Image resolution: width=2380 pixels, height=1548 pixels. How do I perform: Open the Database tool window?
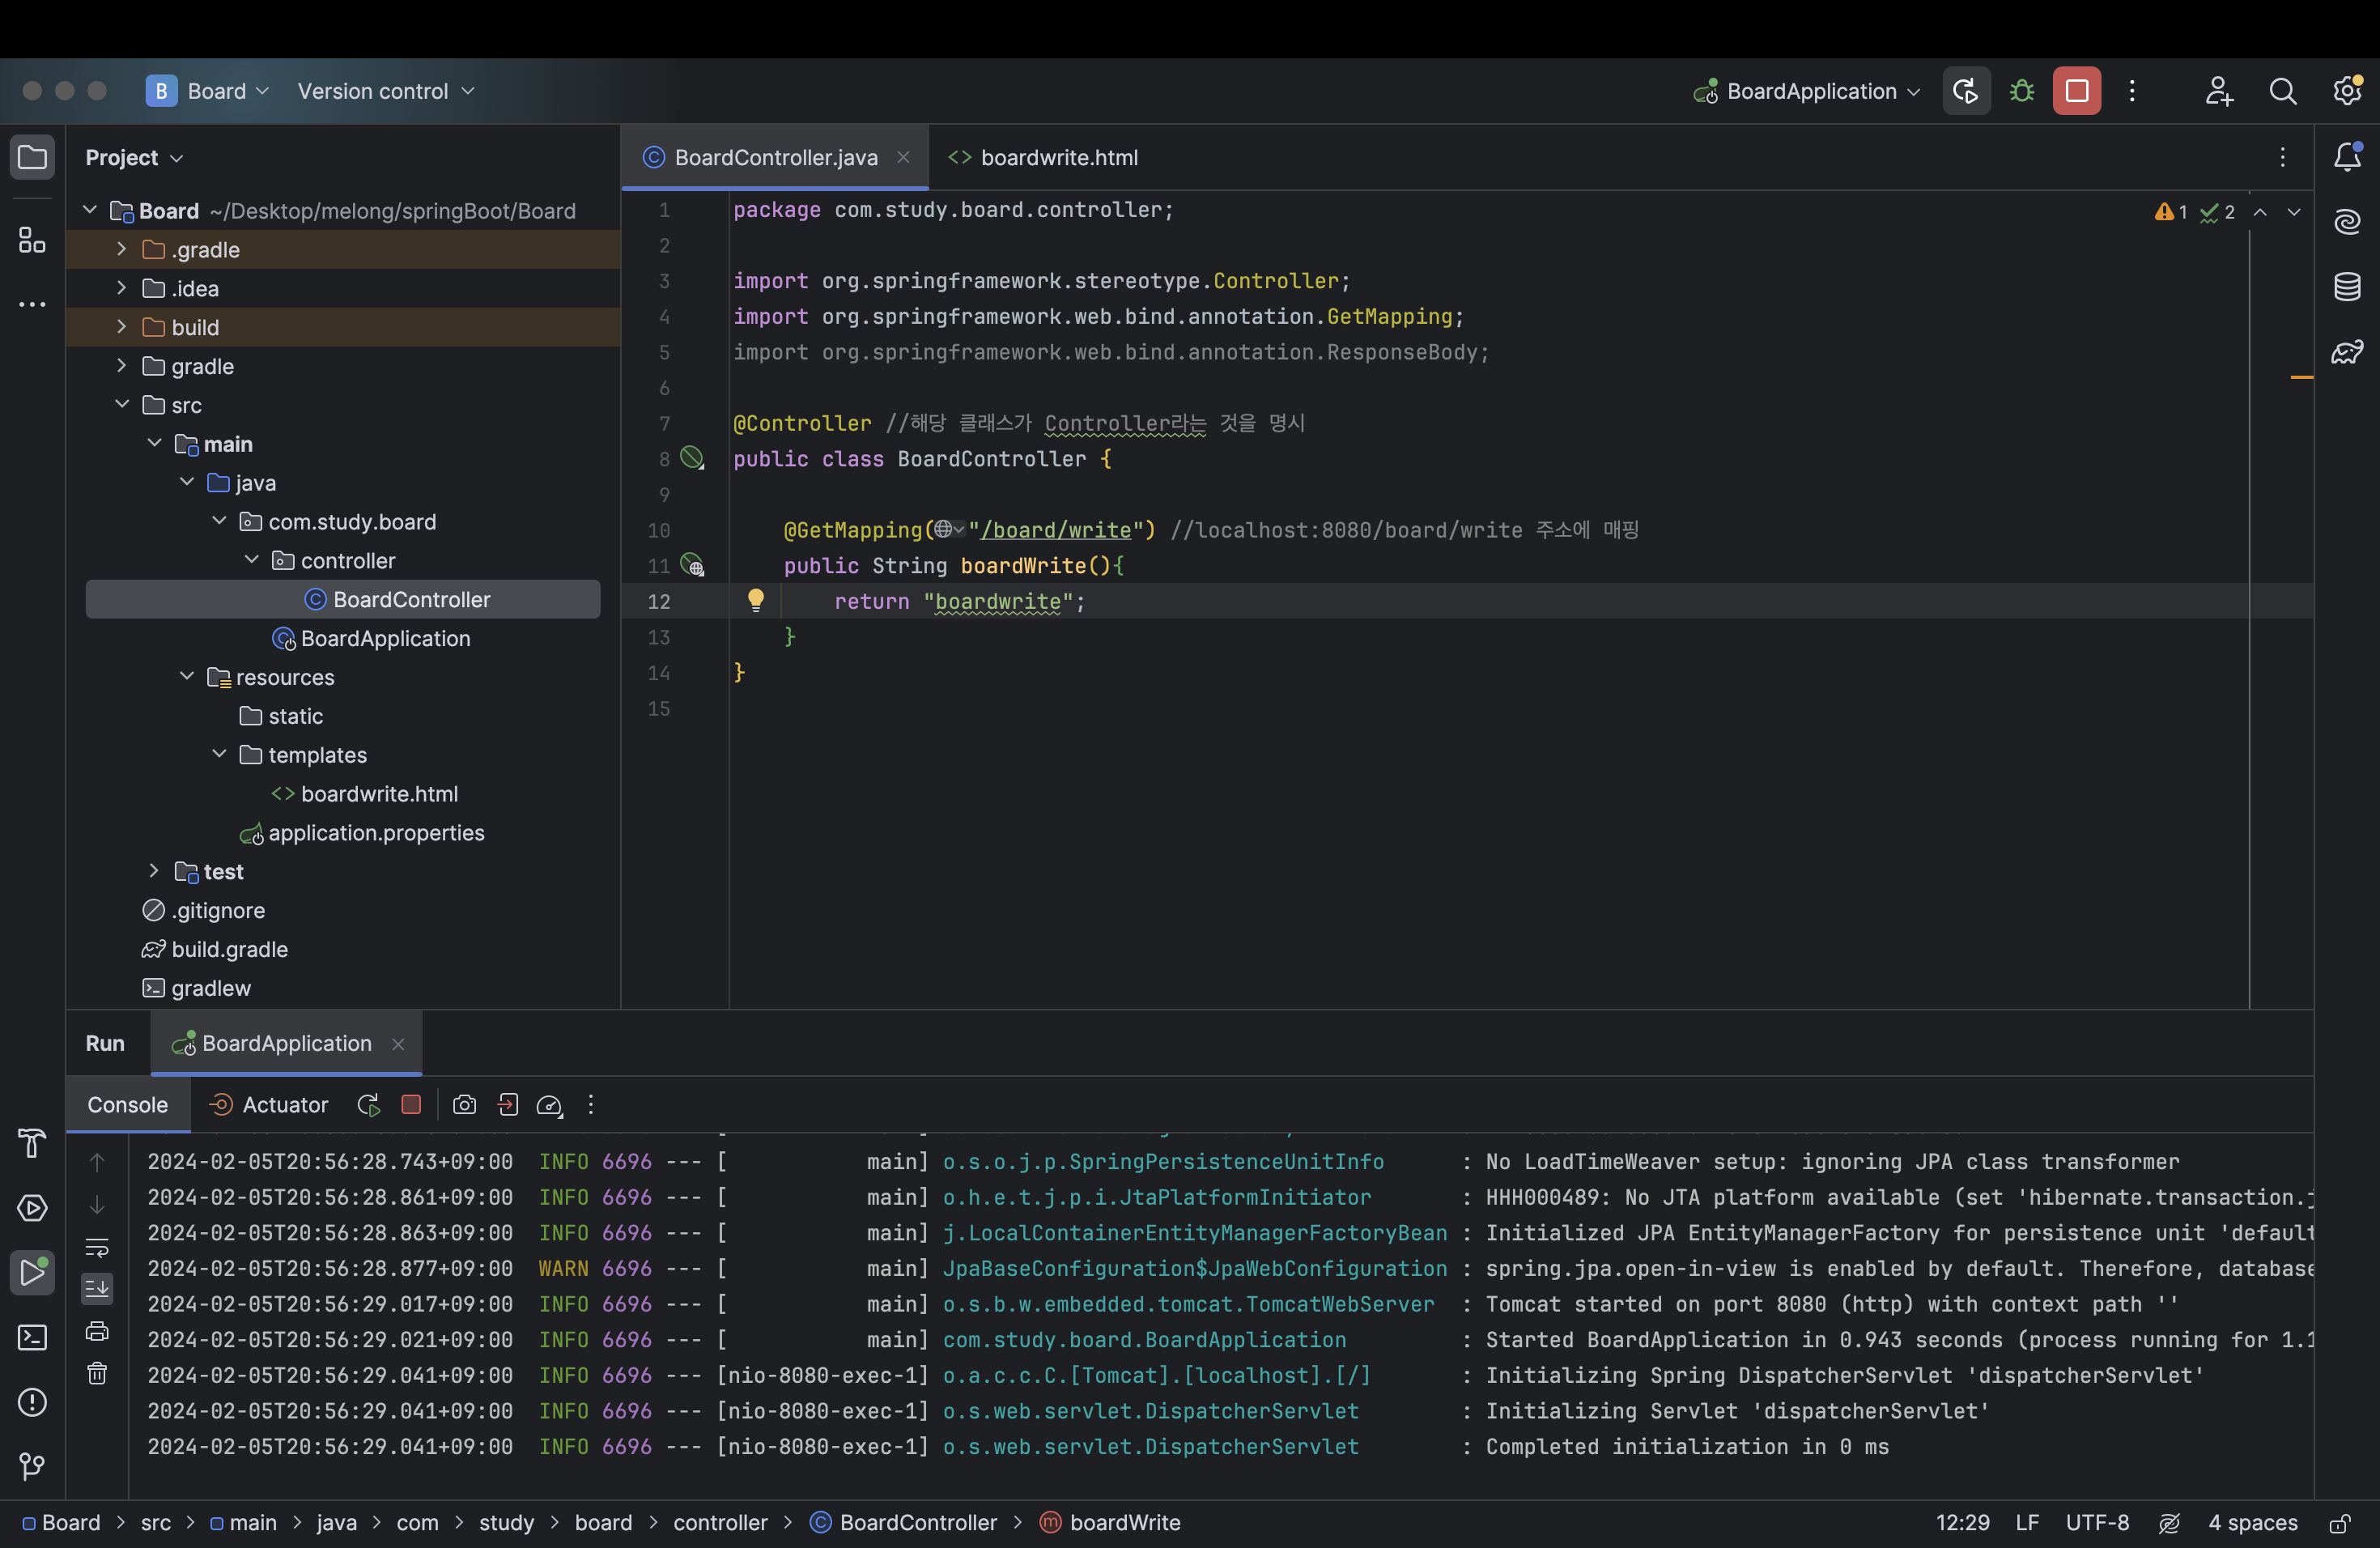coord(2346,287)
